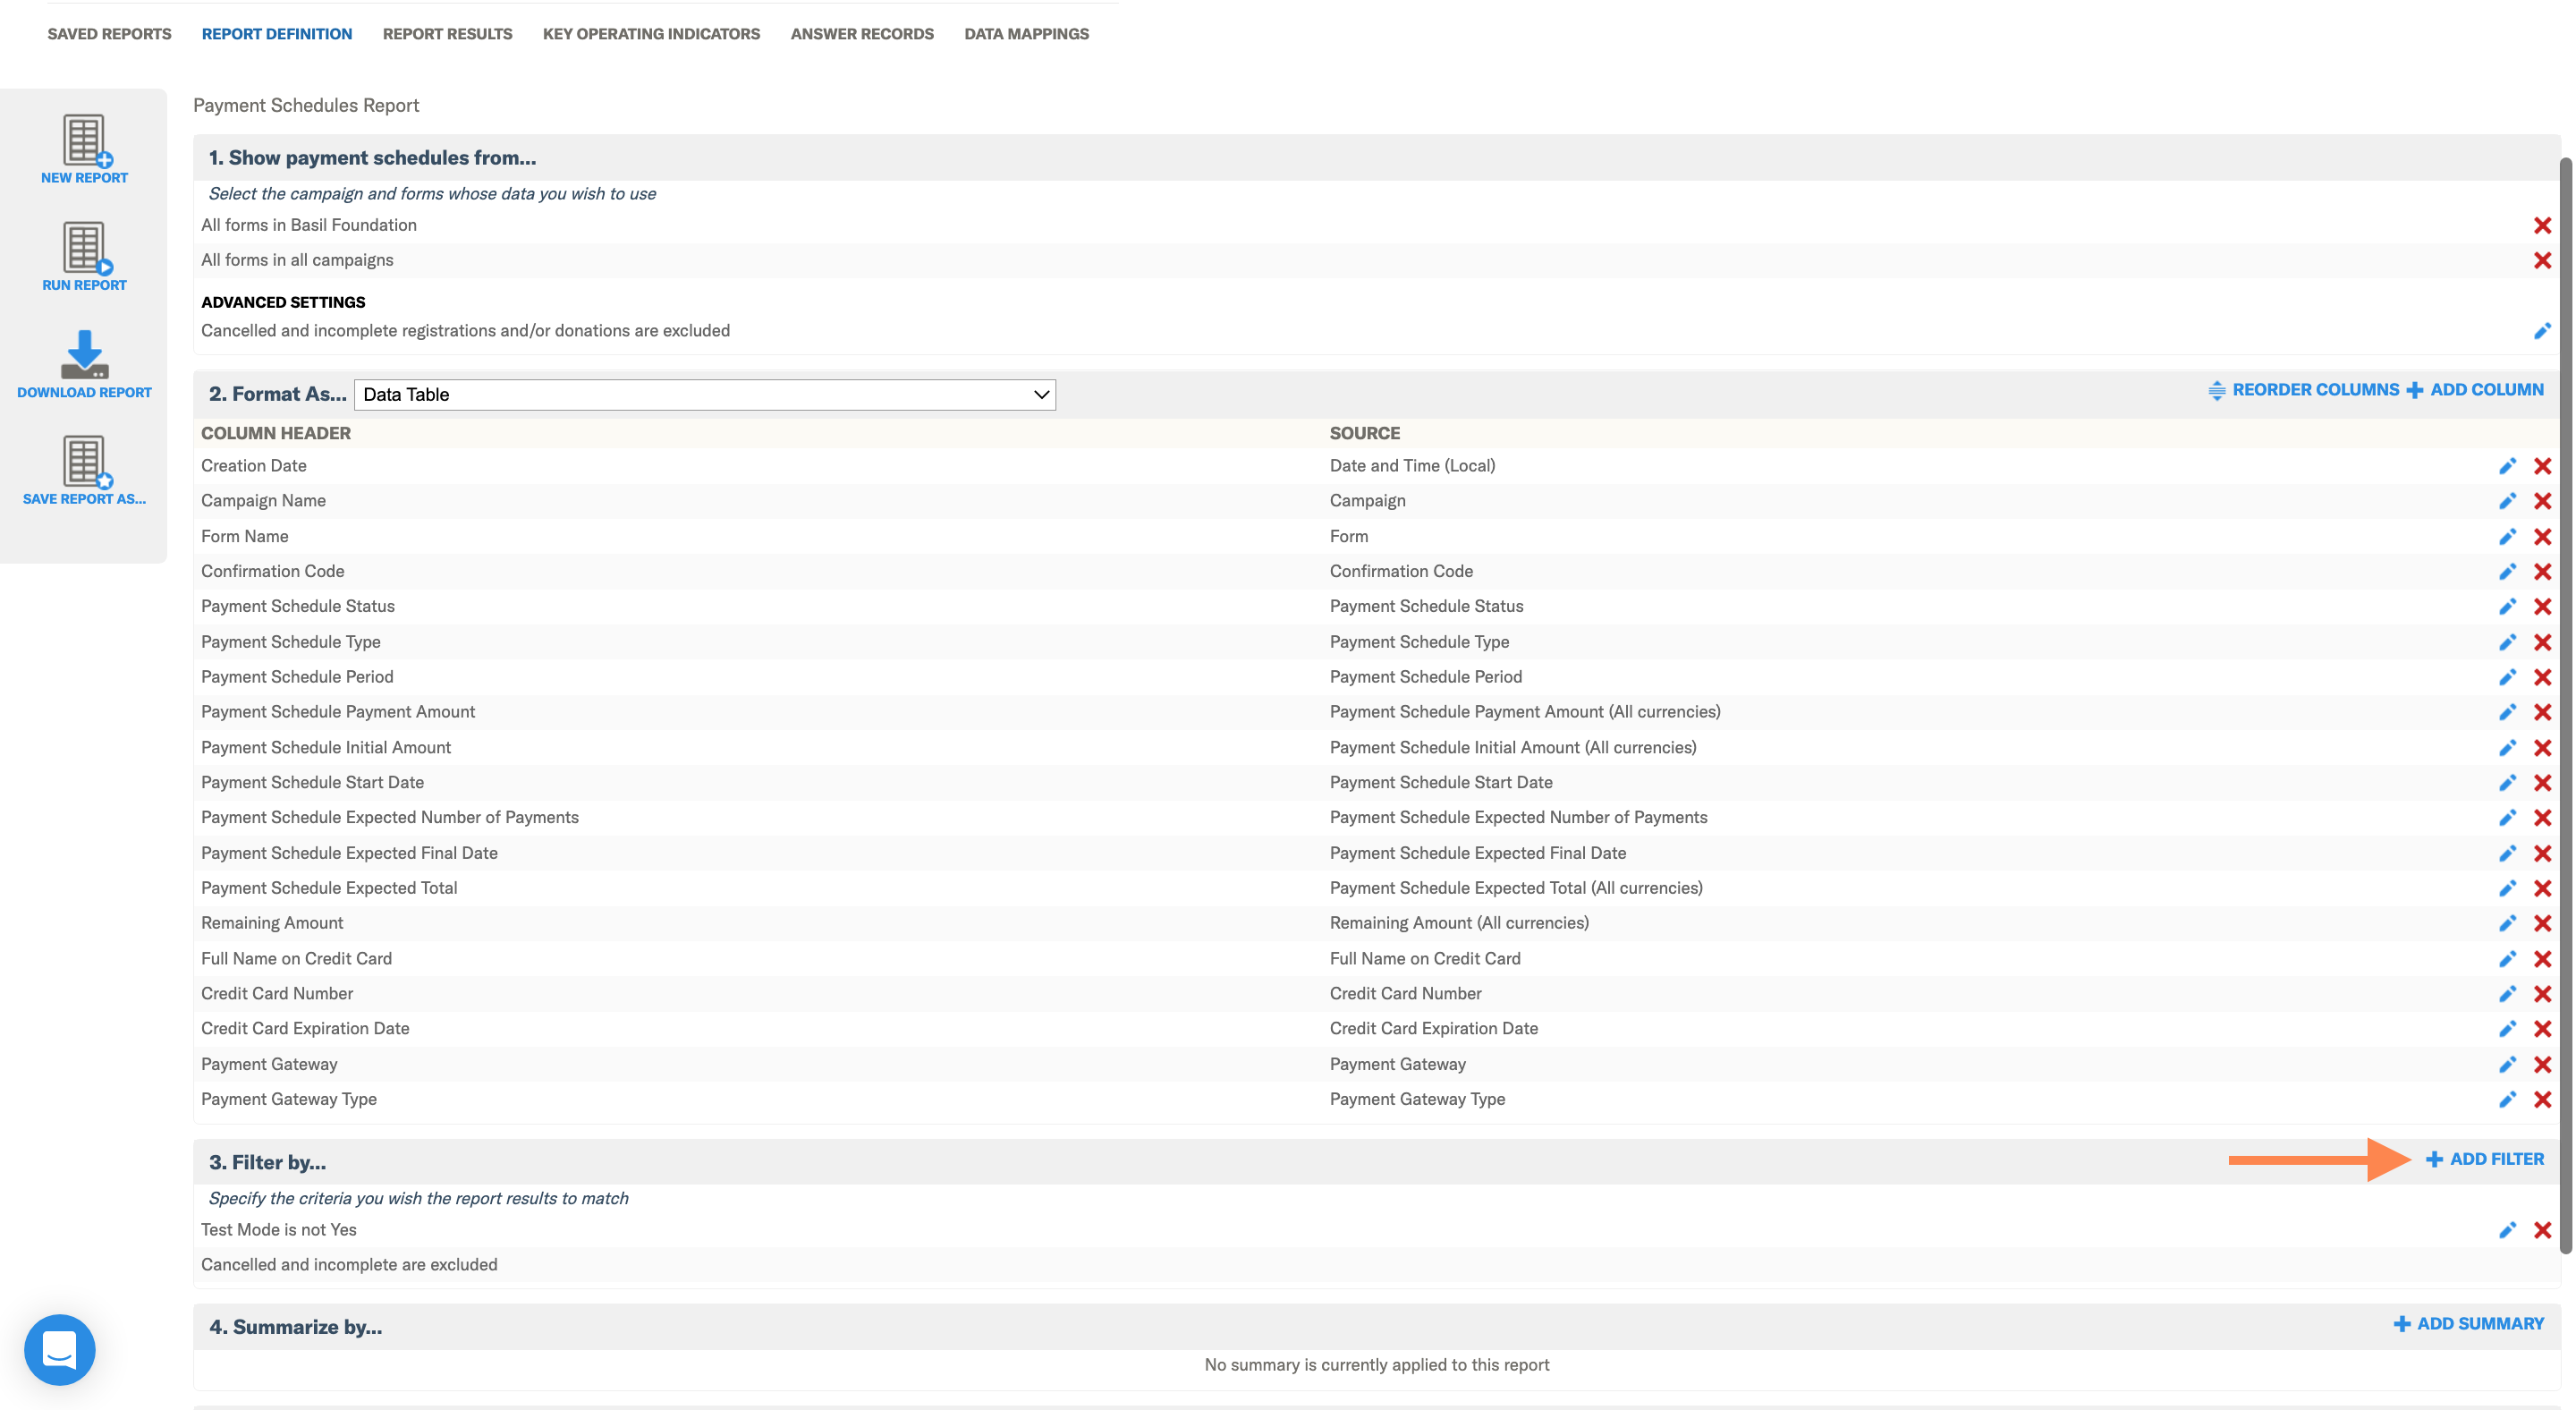The image size is (2576, 1410).
Task: Switch to the Saved Reports tab
Action: (x=110, y=34)
